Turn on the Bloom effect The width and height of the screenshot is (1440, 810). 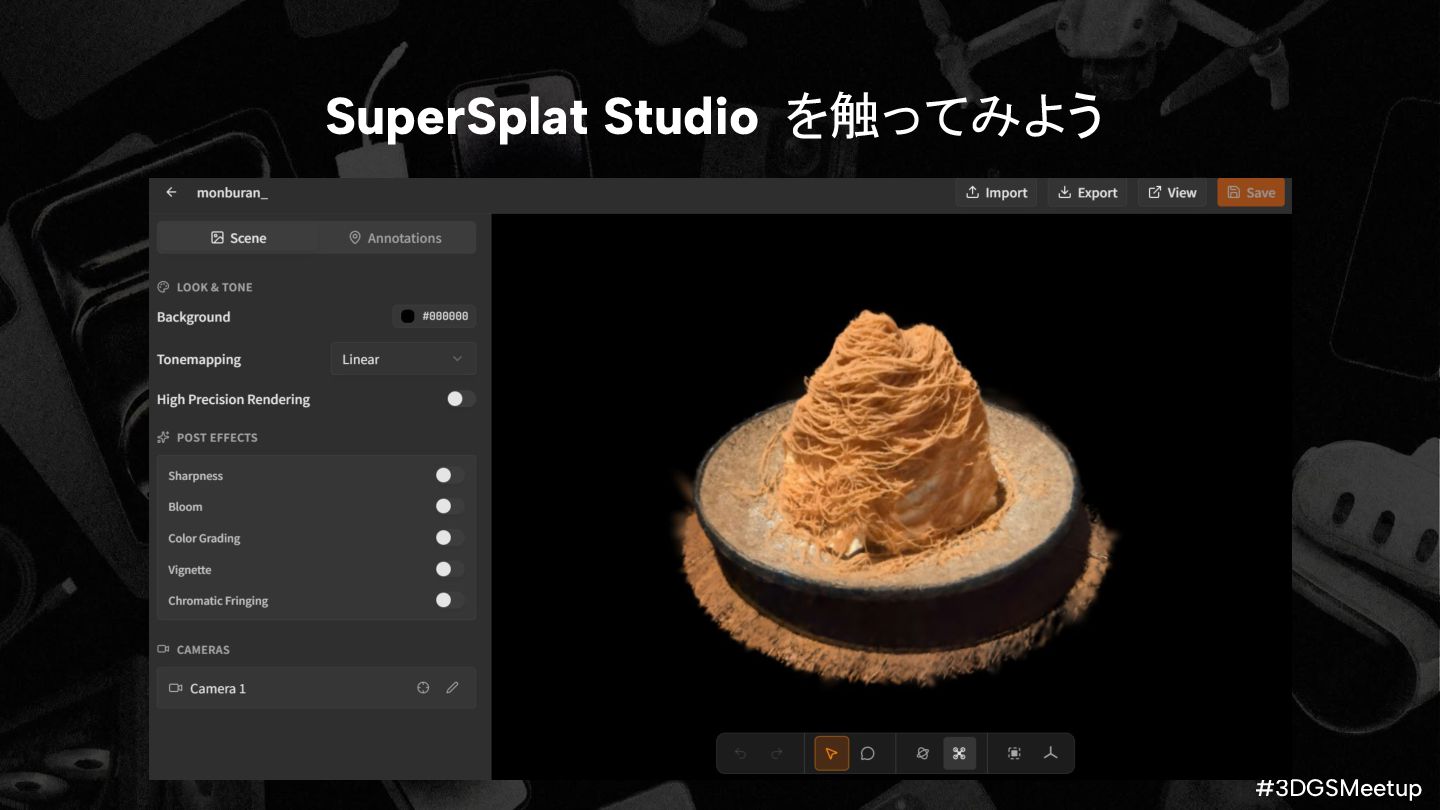[x=449, y=507]
